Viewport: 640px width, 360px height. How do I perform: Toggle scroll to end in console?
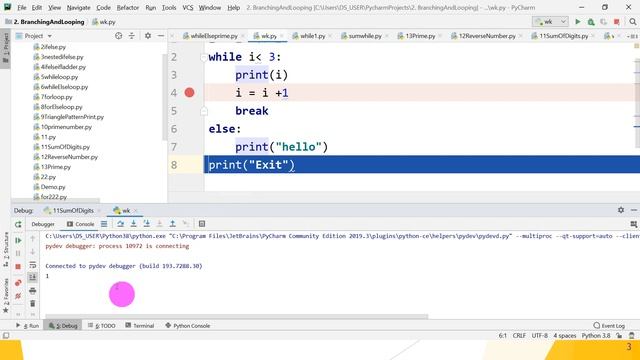click(x=33, y=278)
